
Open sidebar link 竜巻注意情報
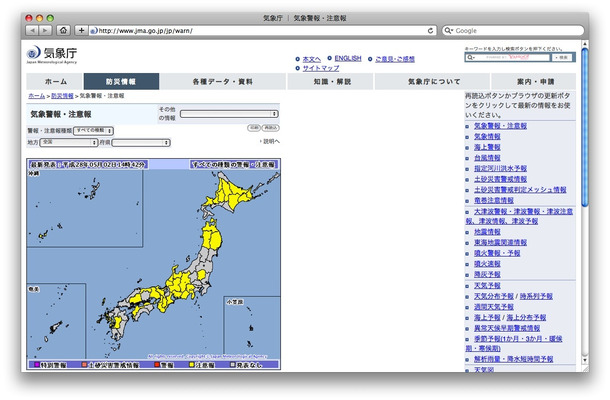pyautogui.click(x=494, y=200)
